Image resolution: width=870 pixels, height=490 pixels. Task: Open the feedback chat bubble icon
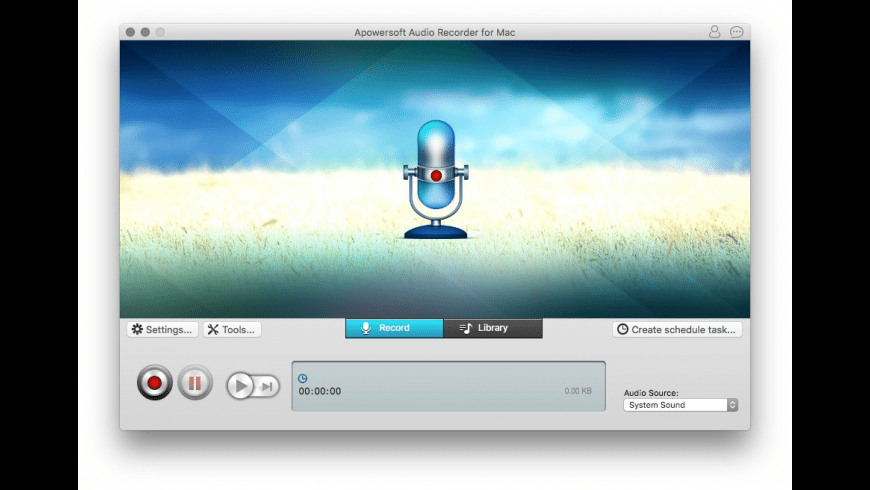coord(736,32)
